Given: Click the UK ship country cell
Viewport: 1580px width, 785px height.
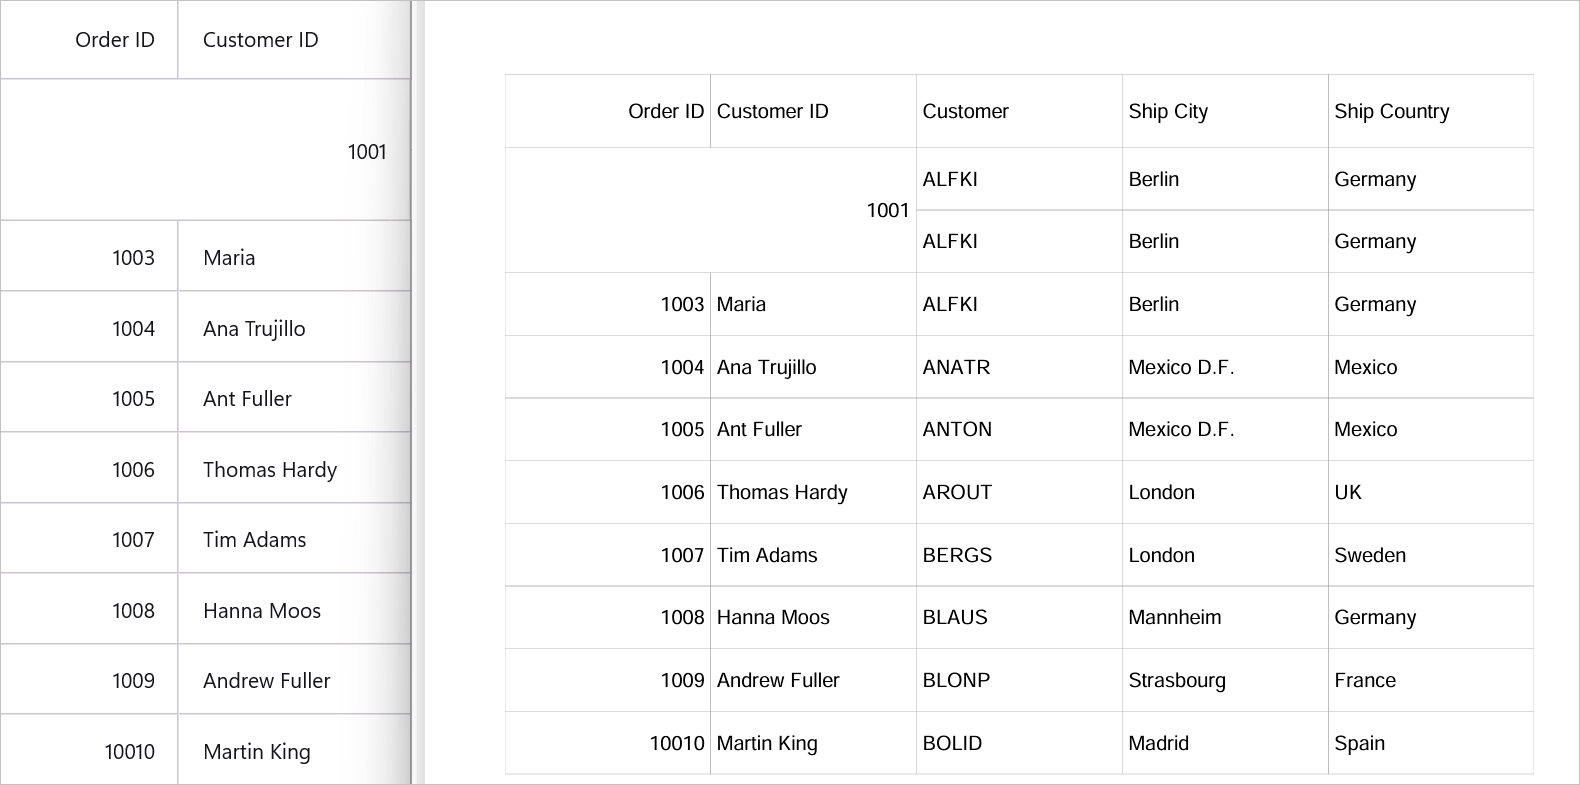Looking at the screenshot, I should pyautogui.click(x=1346, y=492).
